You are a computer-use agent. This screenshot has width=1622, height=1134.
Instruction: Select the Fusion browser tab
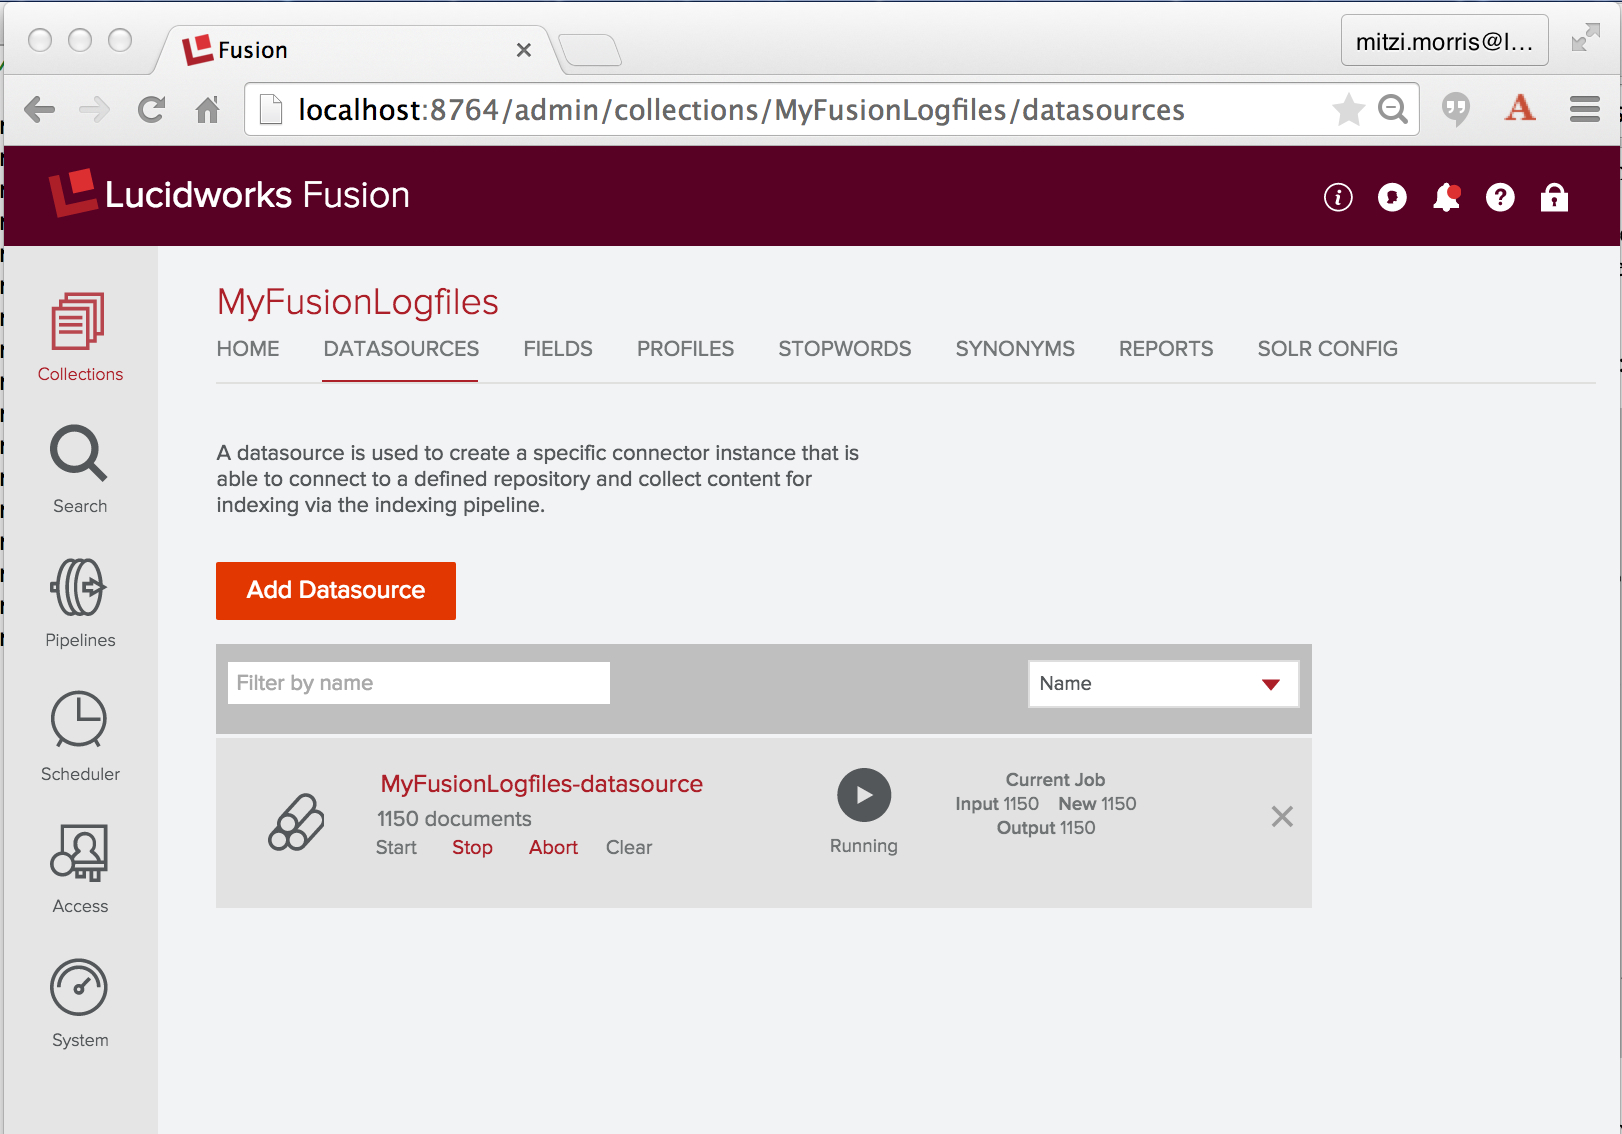click(350, 50)
